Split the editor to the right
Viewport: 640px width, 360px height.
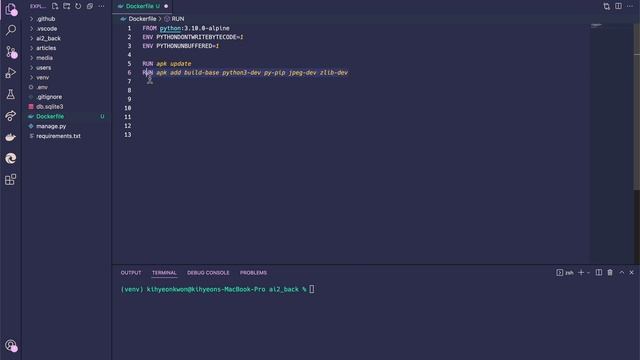tap(618, 6)
